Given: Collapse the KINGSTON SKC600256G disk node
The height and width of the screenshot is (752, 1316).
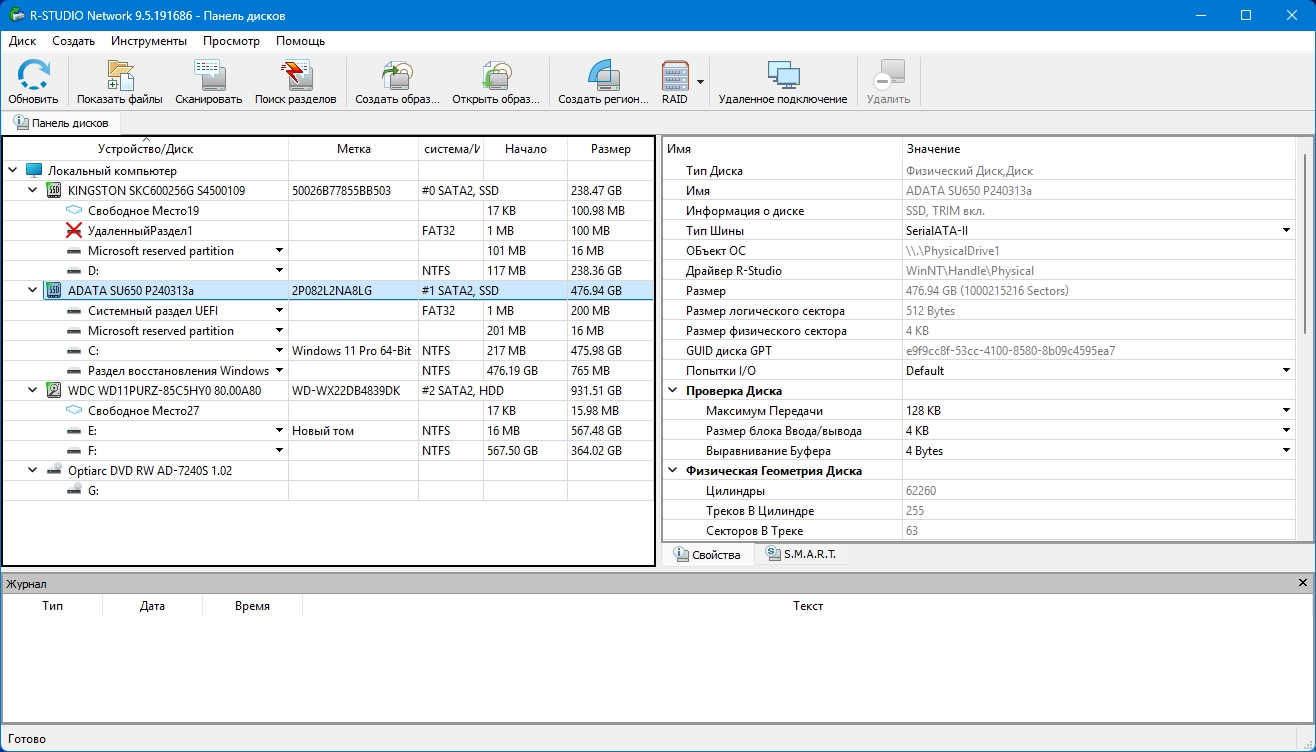Looking at the screenshot, I should pos(32,190).
